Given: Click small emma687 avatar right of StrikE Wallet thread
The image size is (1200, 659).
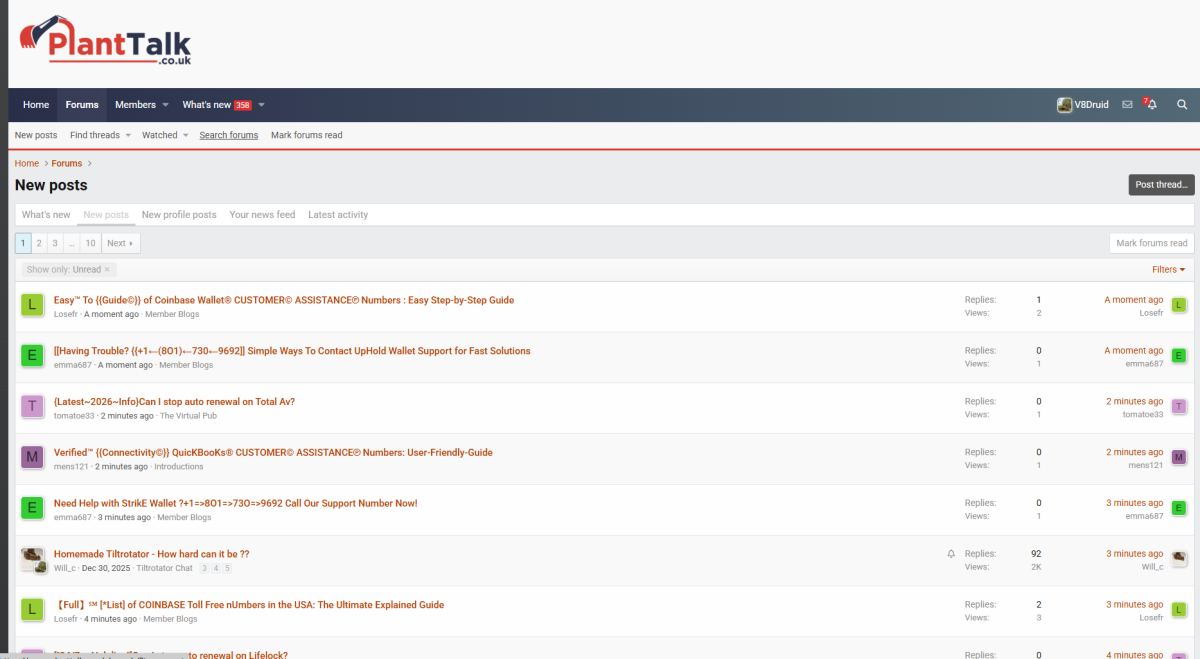Looking at the screenshot, I should tap(1179, 508).
